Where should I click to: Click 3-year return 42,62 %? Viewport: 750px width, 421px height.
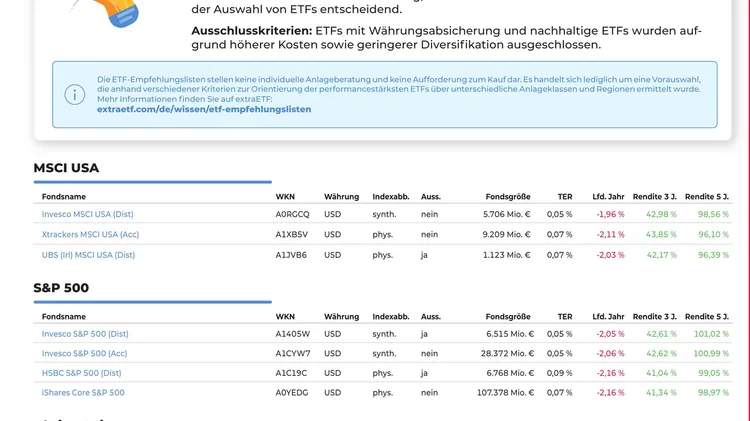(662, 354)
